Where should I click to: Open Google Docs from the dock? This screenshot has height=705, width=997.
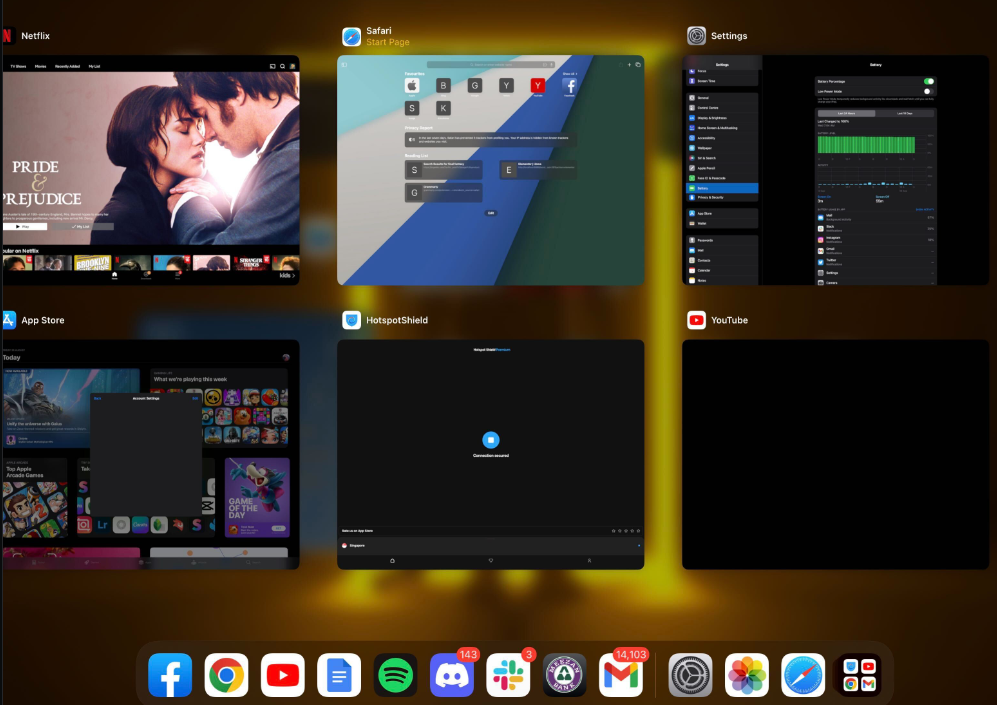pyautogui.click(x=339, y=676)
